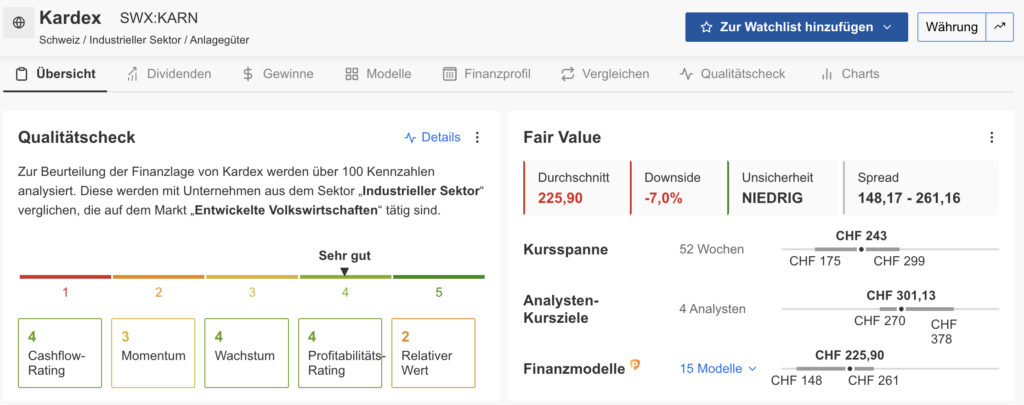Select the Relativer Wert score card
Image resolution: width=1024 pixels, height=405 pixels.
click(433, 353)
